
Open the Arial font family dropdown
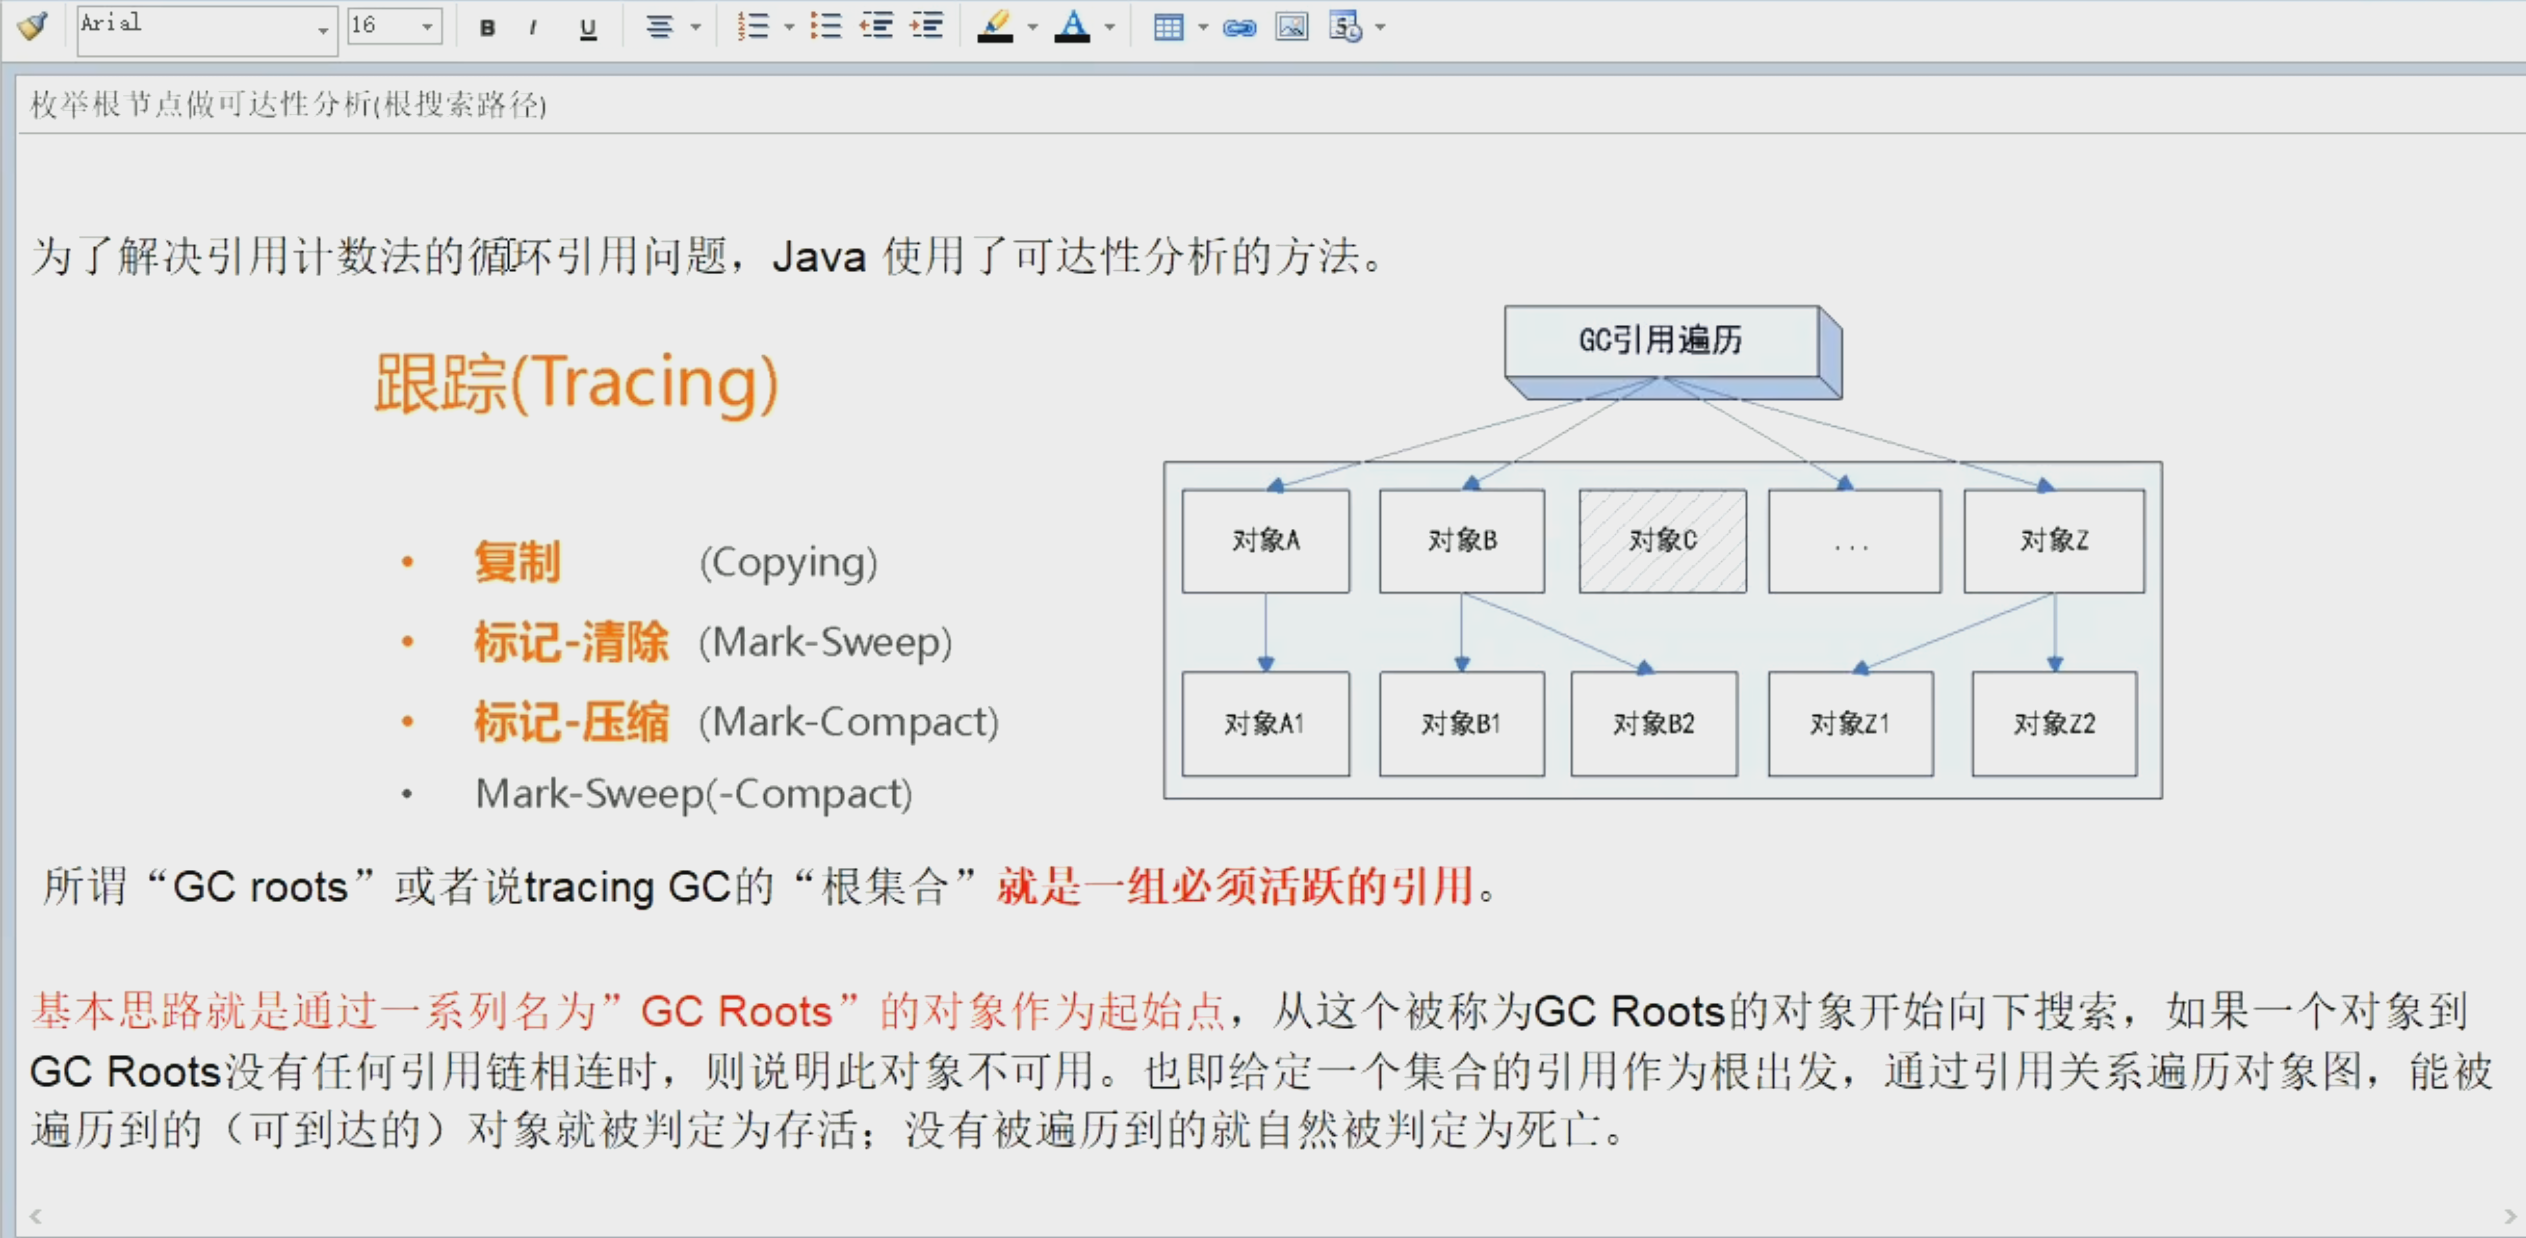point(322,30)
